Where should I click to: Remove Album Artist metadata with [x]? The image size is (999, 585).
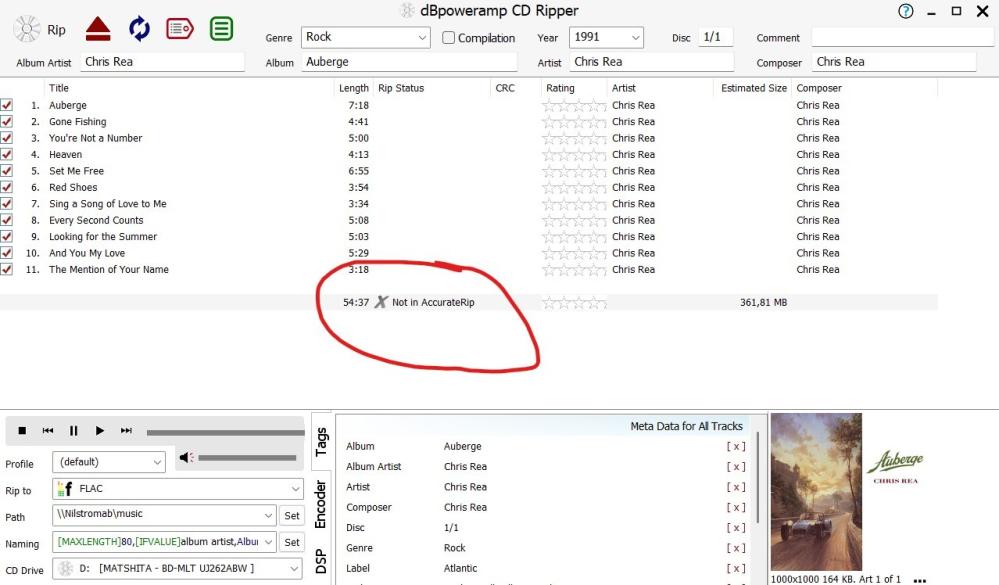pos(736,466)
